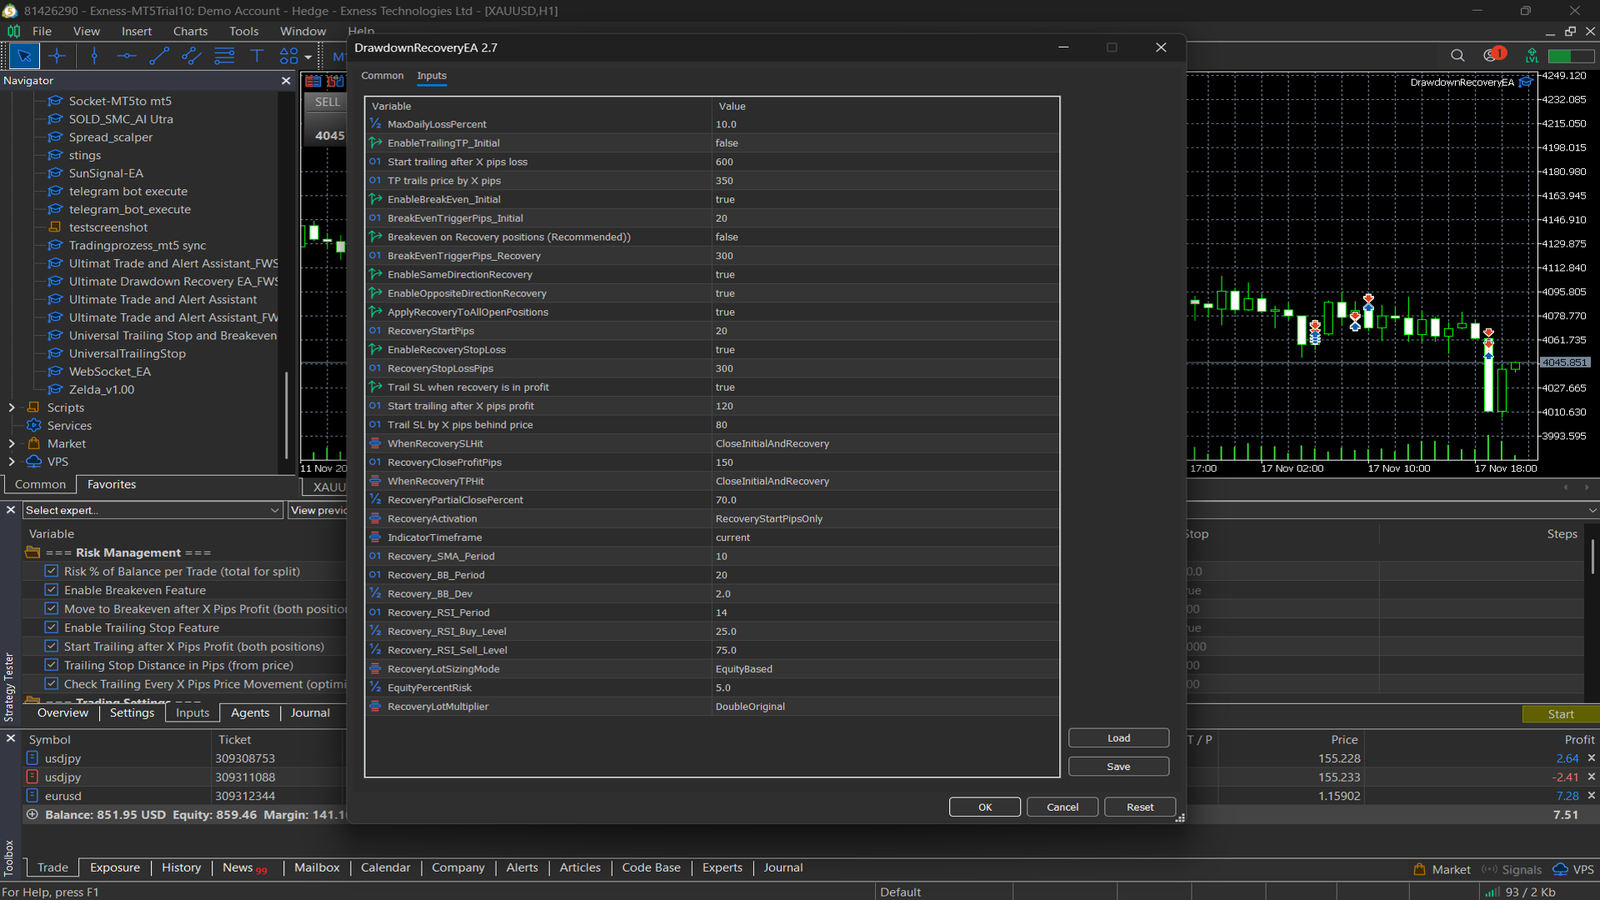Select the crosshair cursor tool
The height and width of the screenshot is (900, 1600).
click(57, 56)
